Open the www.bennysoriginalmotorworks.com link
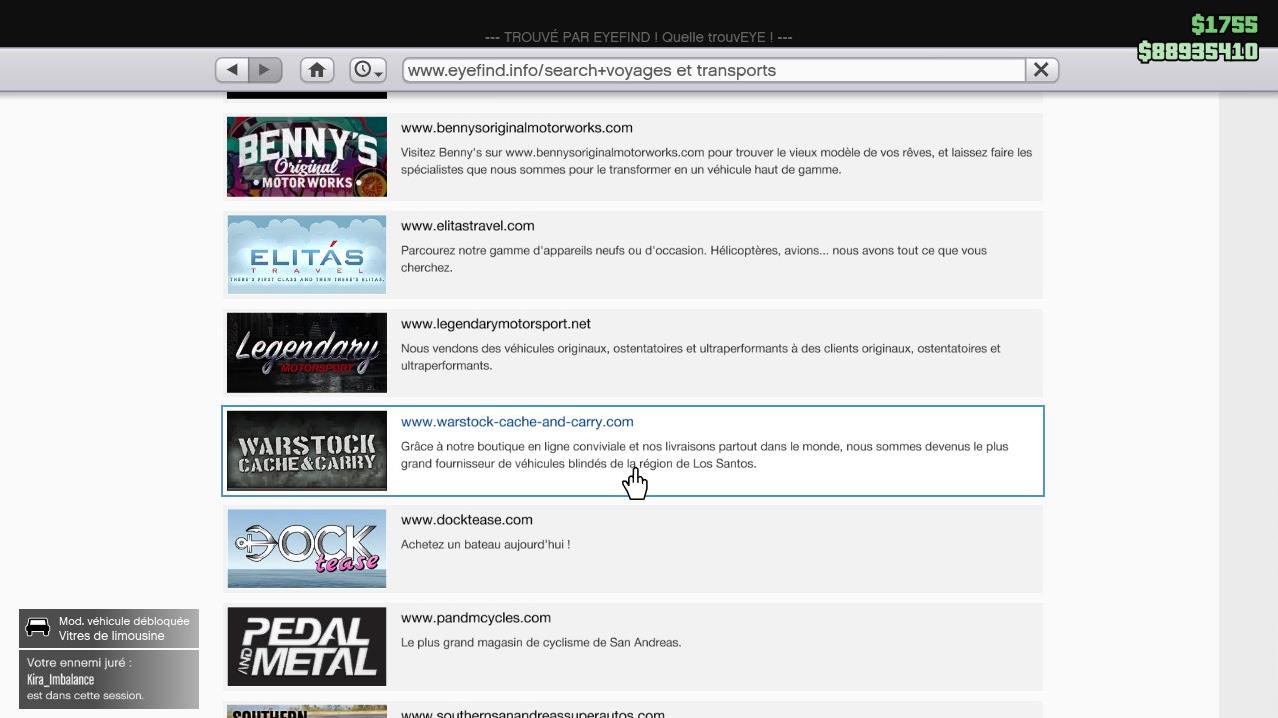1278x718 pixels. click(516, 128)
